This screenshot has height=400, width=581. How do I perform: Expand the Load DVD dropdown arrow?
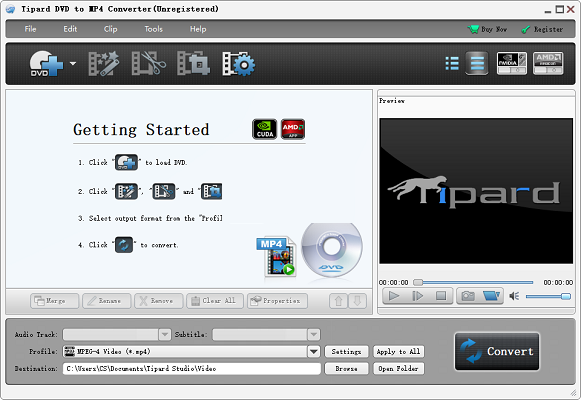pyautogui.click(x=73, y=64)
